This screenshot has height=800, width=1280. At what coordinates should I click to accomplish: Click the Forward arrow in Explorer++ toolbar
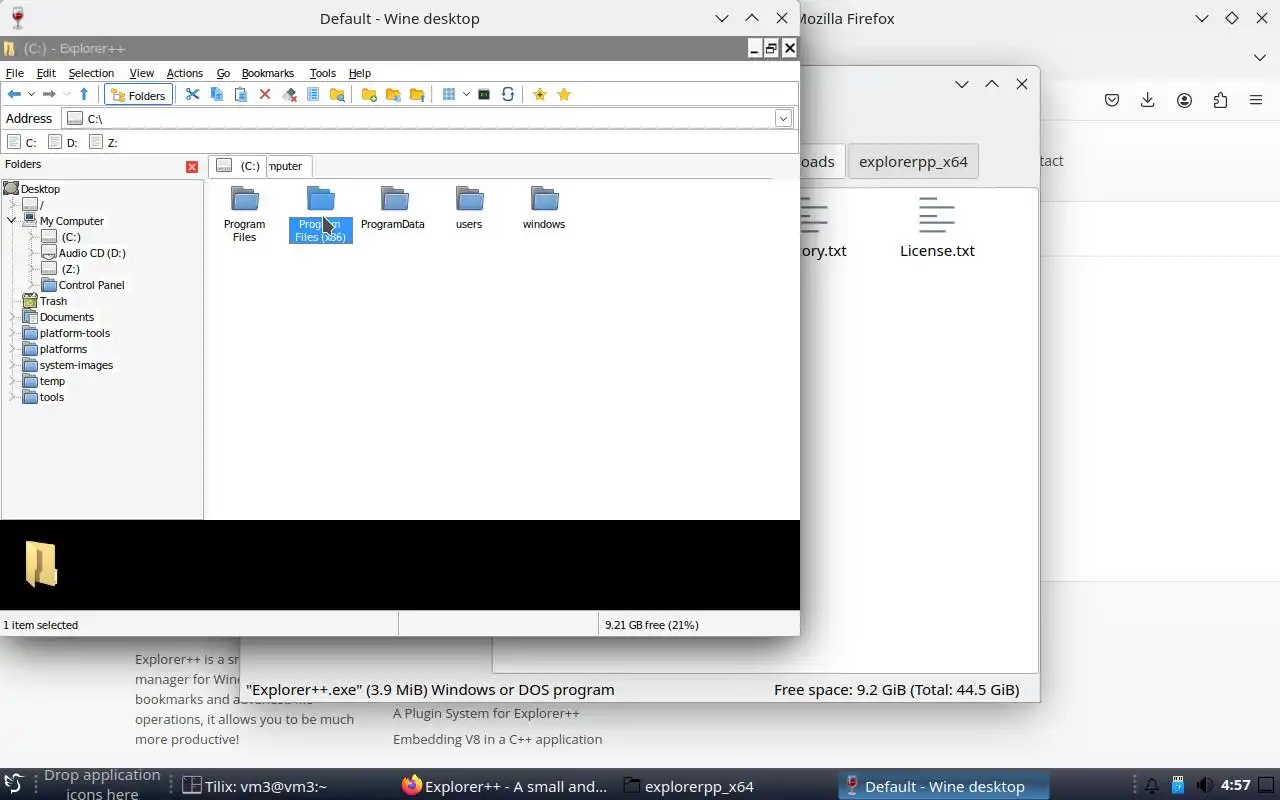pos(48,94)
